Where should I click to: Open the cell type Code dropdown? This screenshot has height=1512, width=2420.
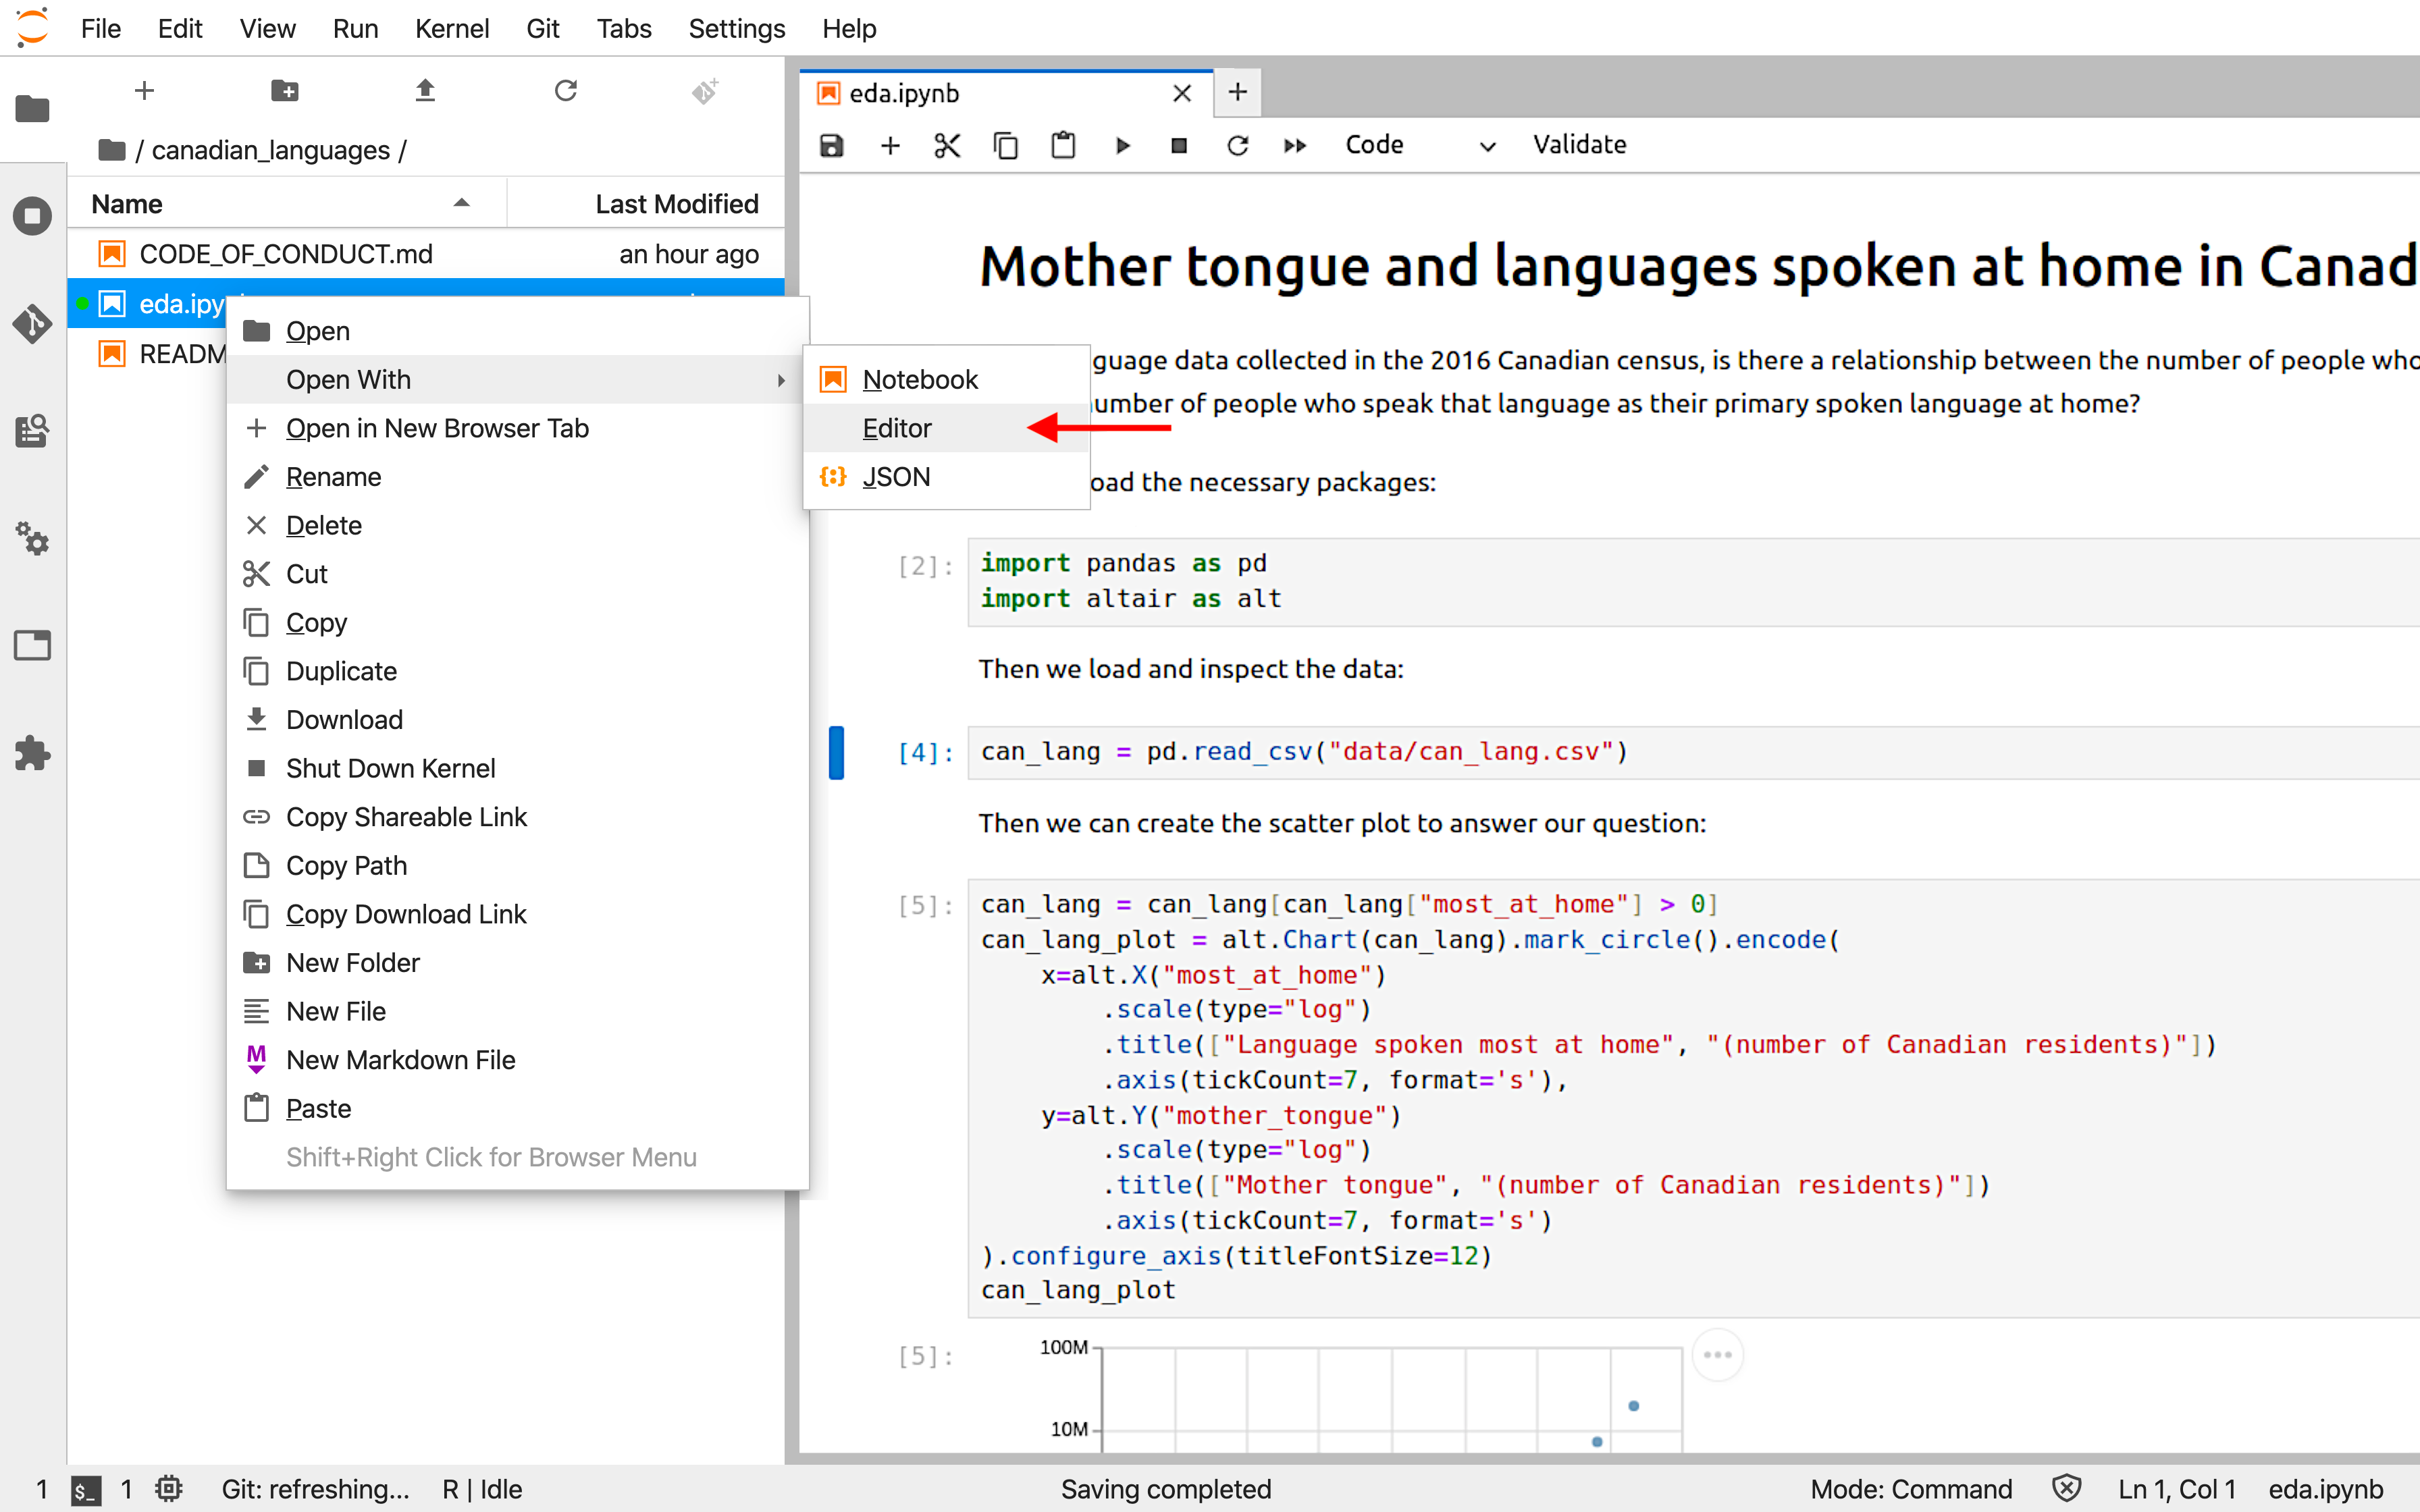(x=1420, y=146)
